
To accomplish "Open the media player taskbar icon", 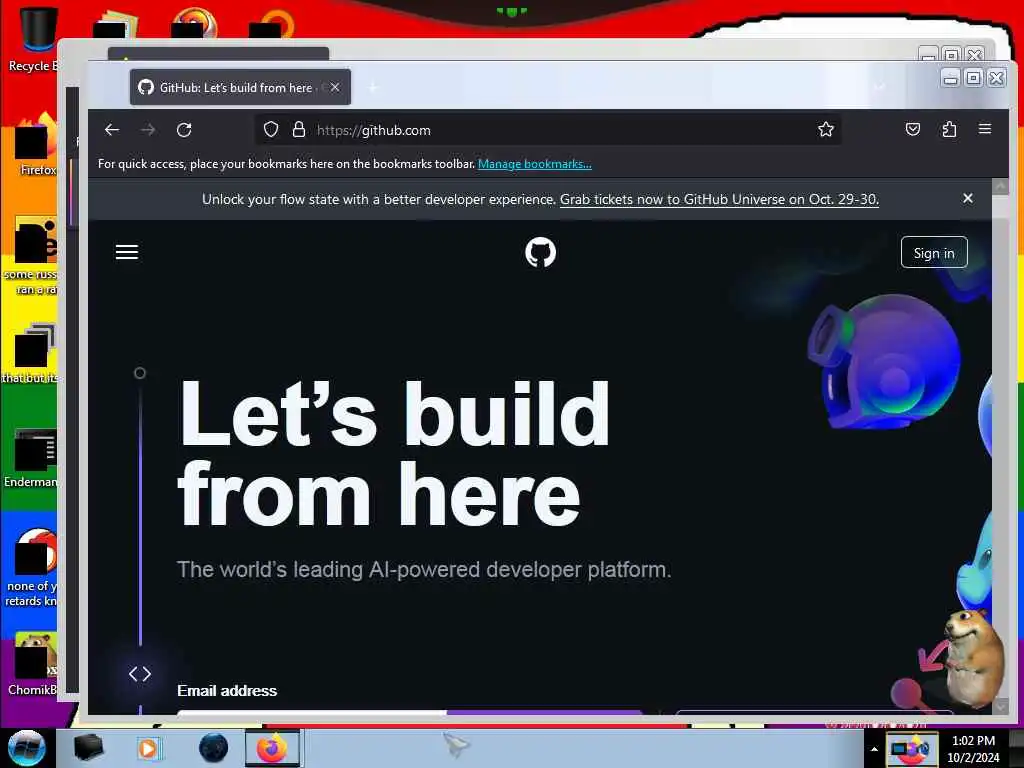I will (x=148, y=748).
